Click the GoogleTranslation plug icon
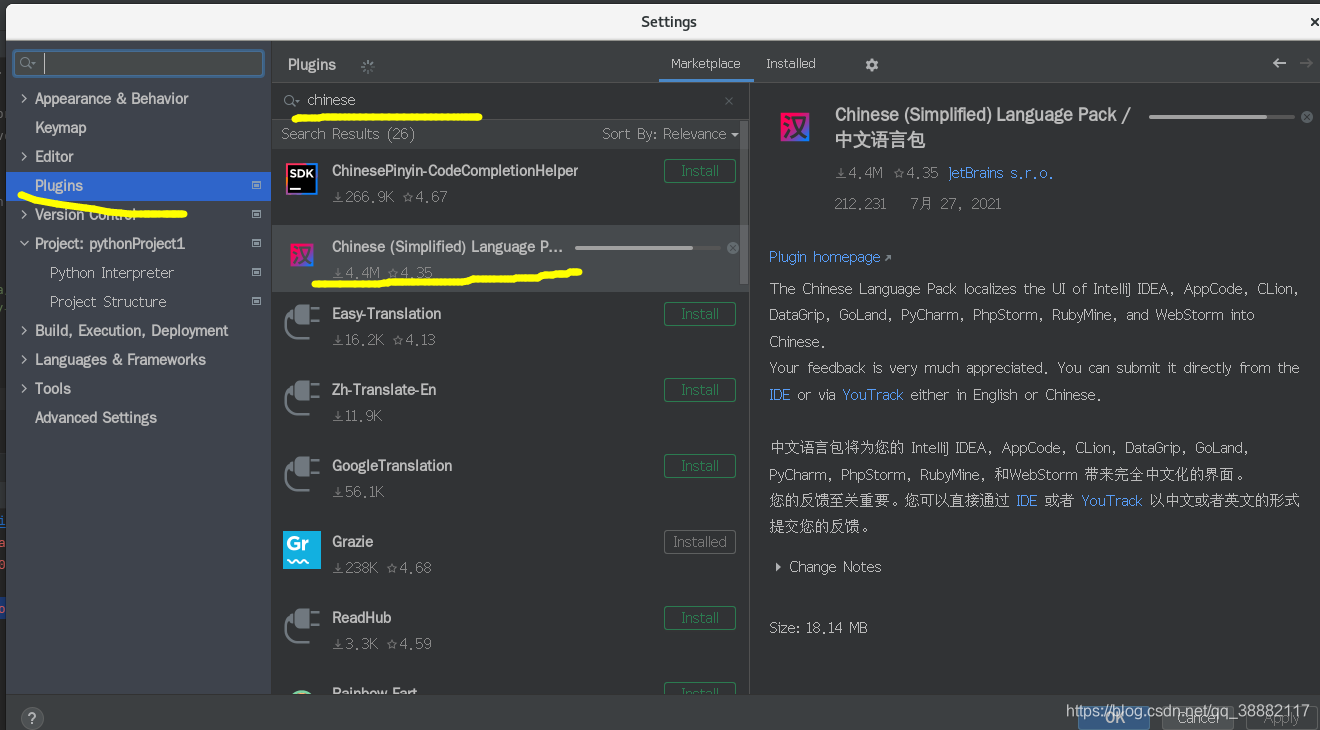The height and width of the screenshot is (730, 1320). click(302, 475)
